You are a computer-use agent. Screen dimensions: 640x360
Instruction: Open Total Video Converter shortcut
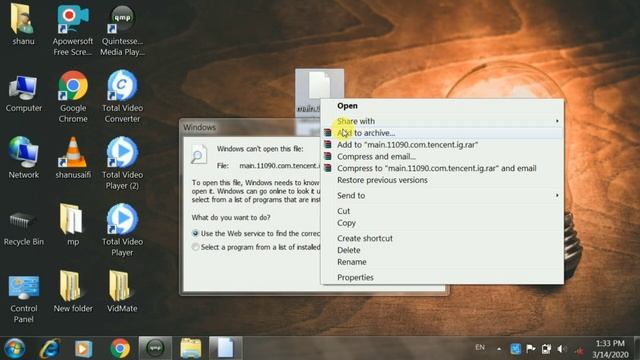(122, 97)
